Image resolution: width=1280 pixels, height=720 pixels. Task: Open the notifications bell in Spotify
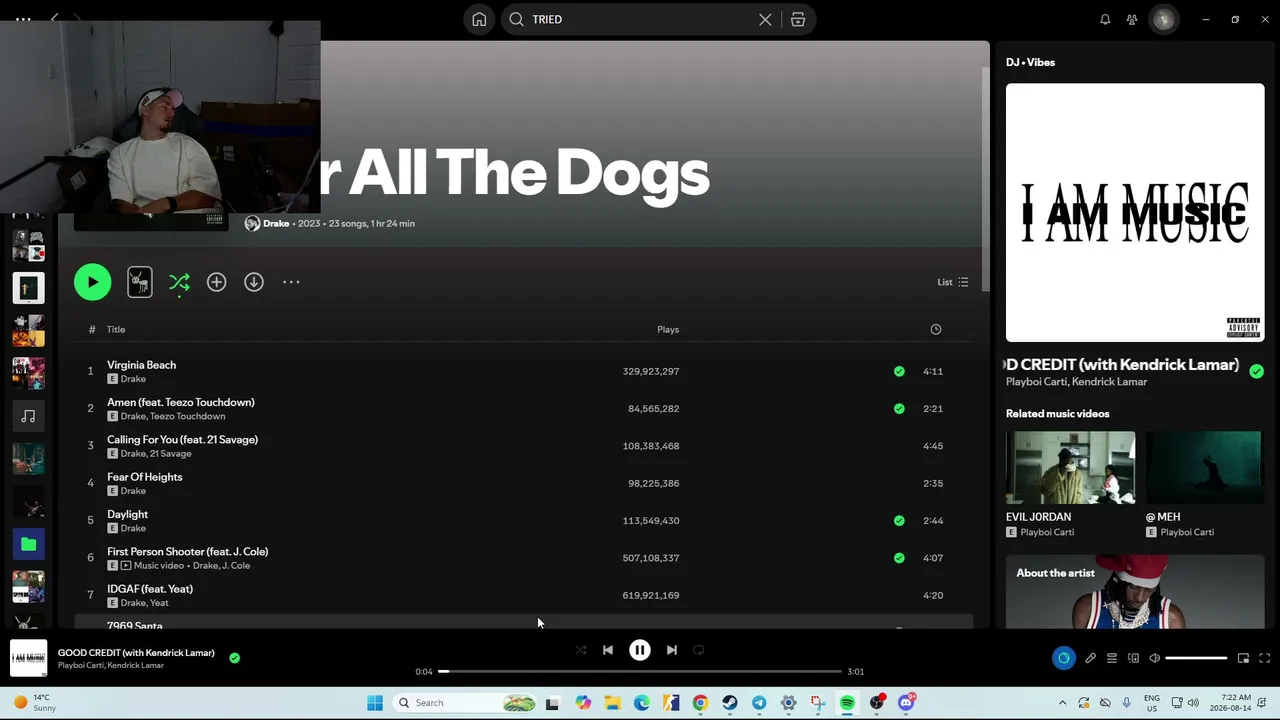coord(1105,19)
